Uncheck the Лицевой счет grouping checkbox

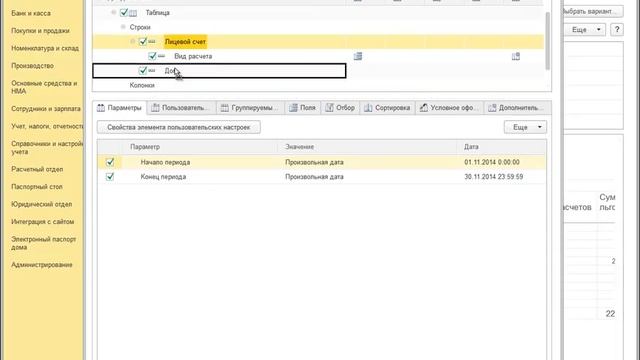click(142, 41)
